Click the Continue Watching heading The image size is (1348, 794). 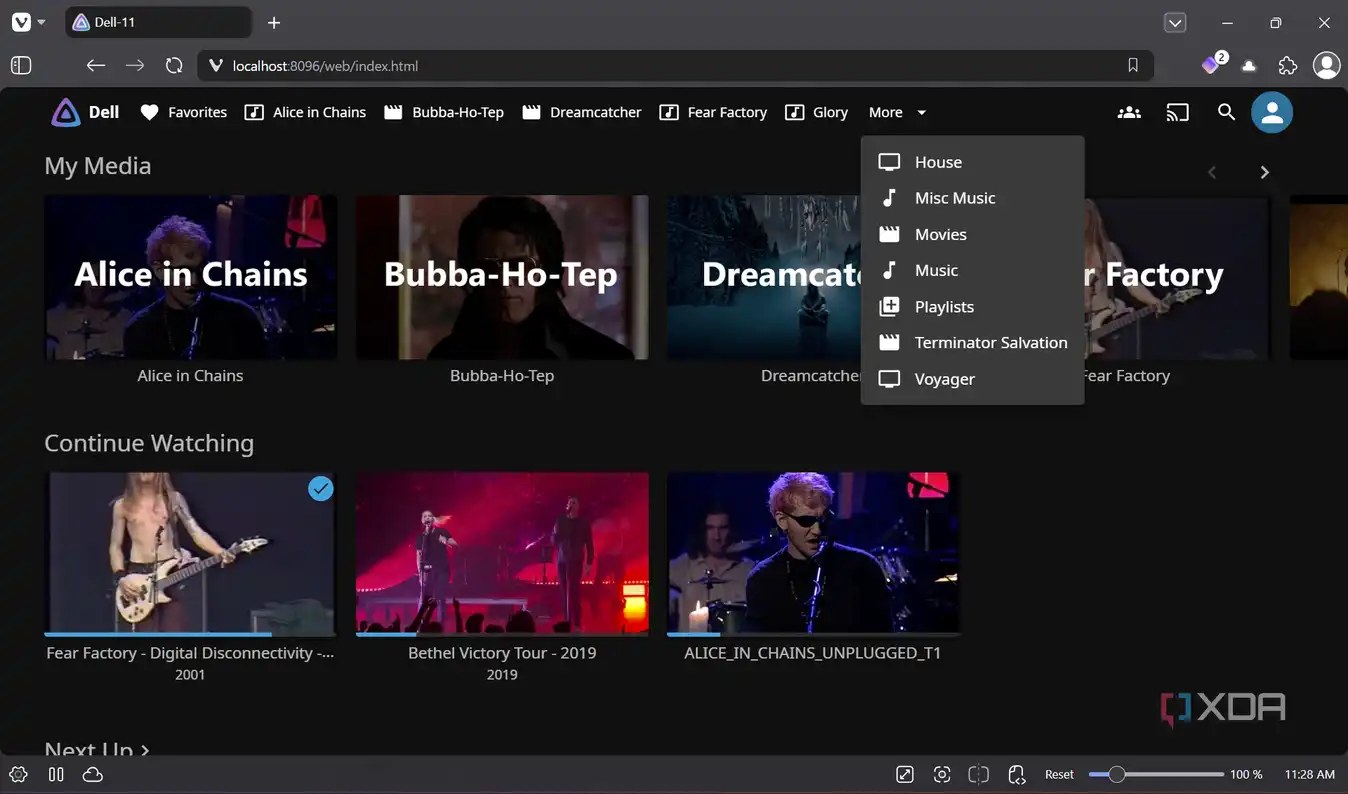(149, 443)
